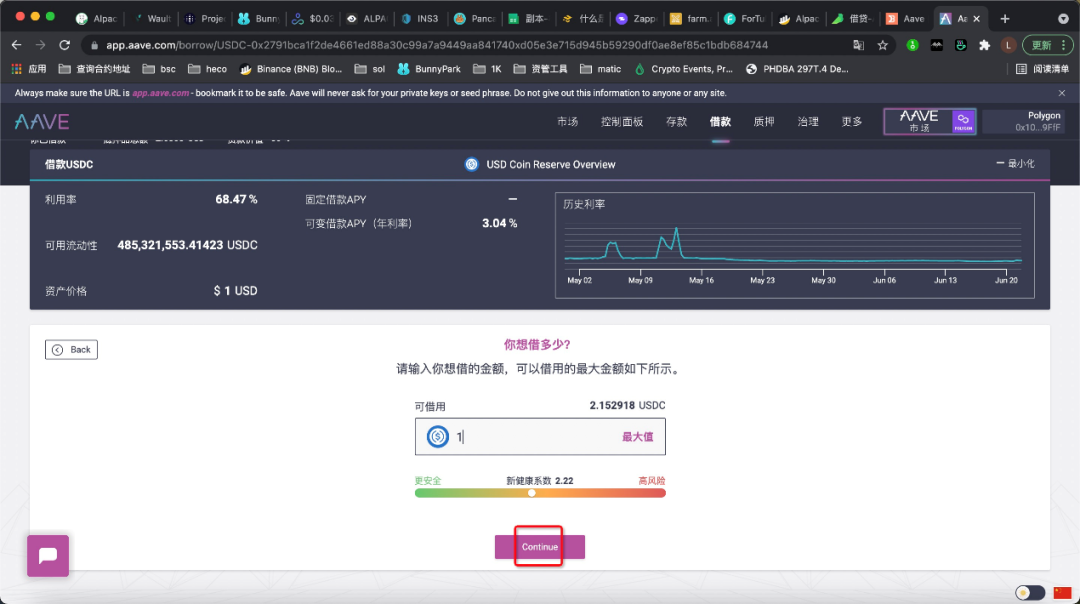Click the translate icon in the address bar

858,45
